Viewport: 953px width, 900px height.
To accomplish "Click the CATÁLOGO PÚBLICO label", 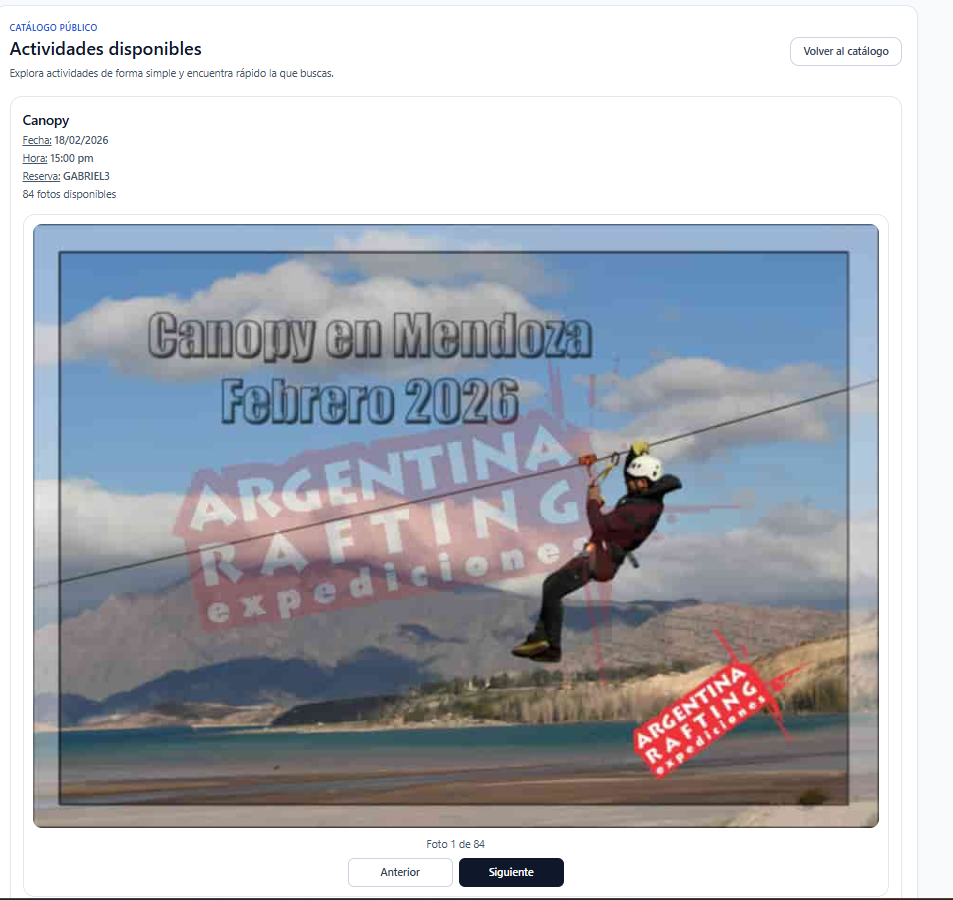I will [53, 27].
